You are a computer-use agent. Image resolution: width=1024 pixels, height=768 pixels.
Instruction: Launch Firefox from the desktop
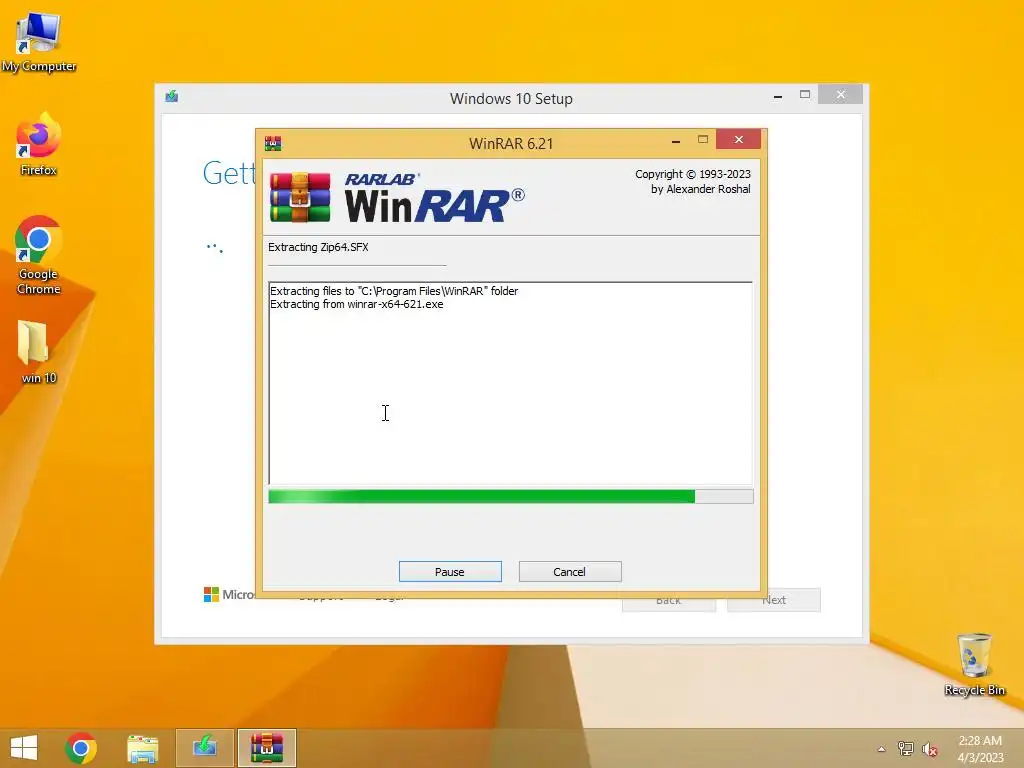point(39,145)
